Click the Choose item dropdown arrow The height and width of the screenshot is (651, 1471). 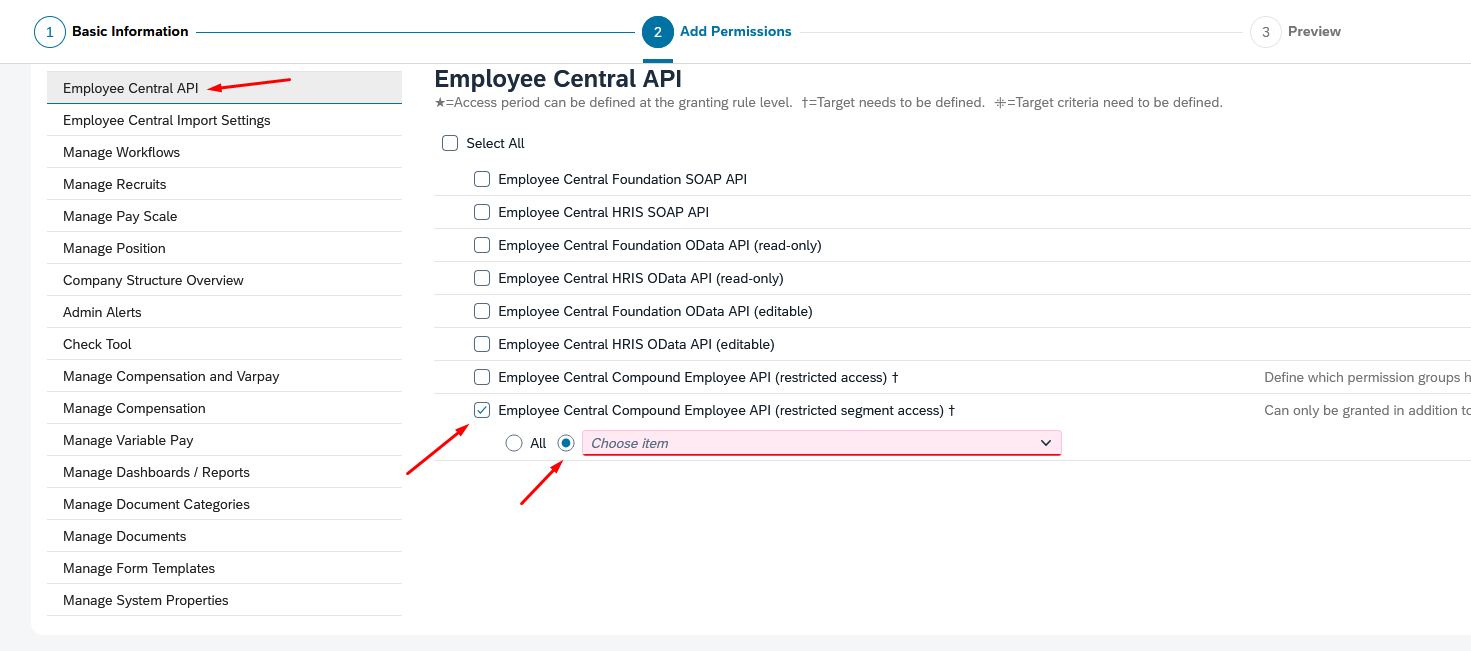coord(1046,443)
